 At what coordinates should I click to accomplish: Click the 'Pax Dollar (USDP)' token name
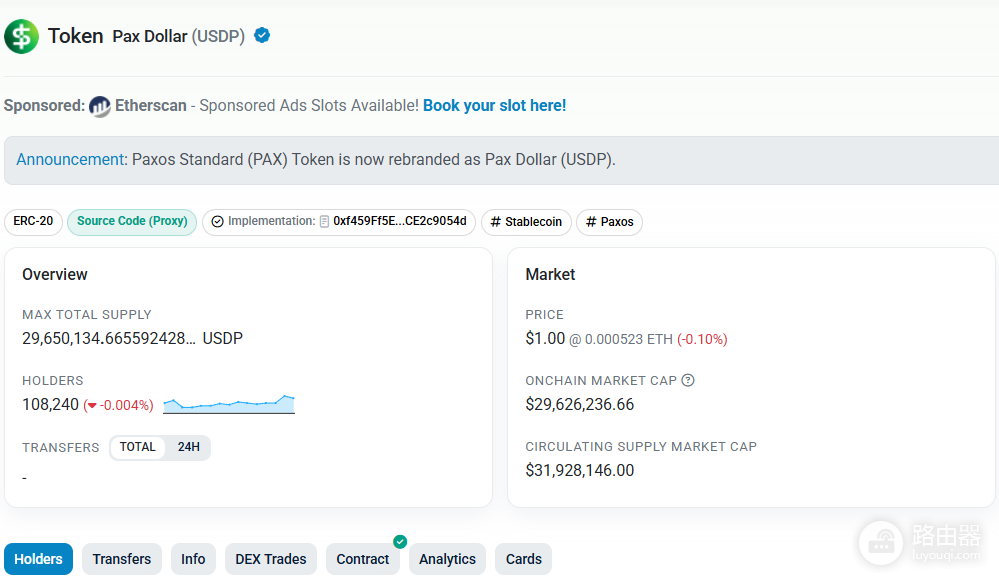tap(178, 36)
